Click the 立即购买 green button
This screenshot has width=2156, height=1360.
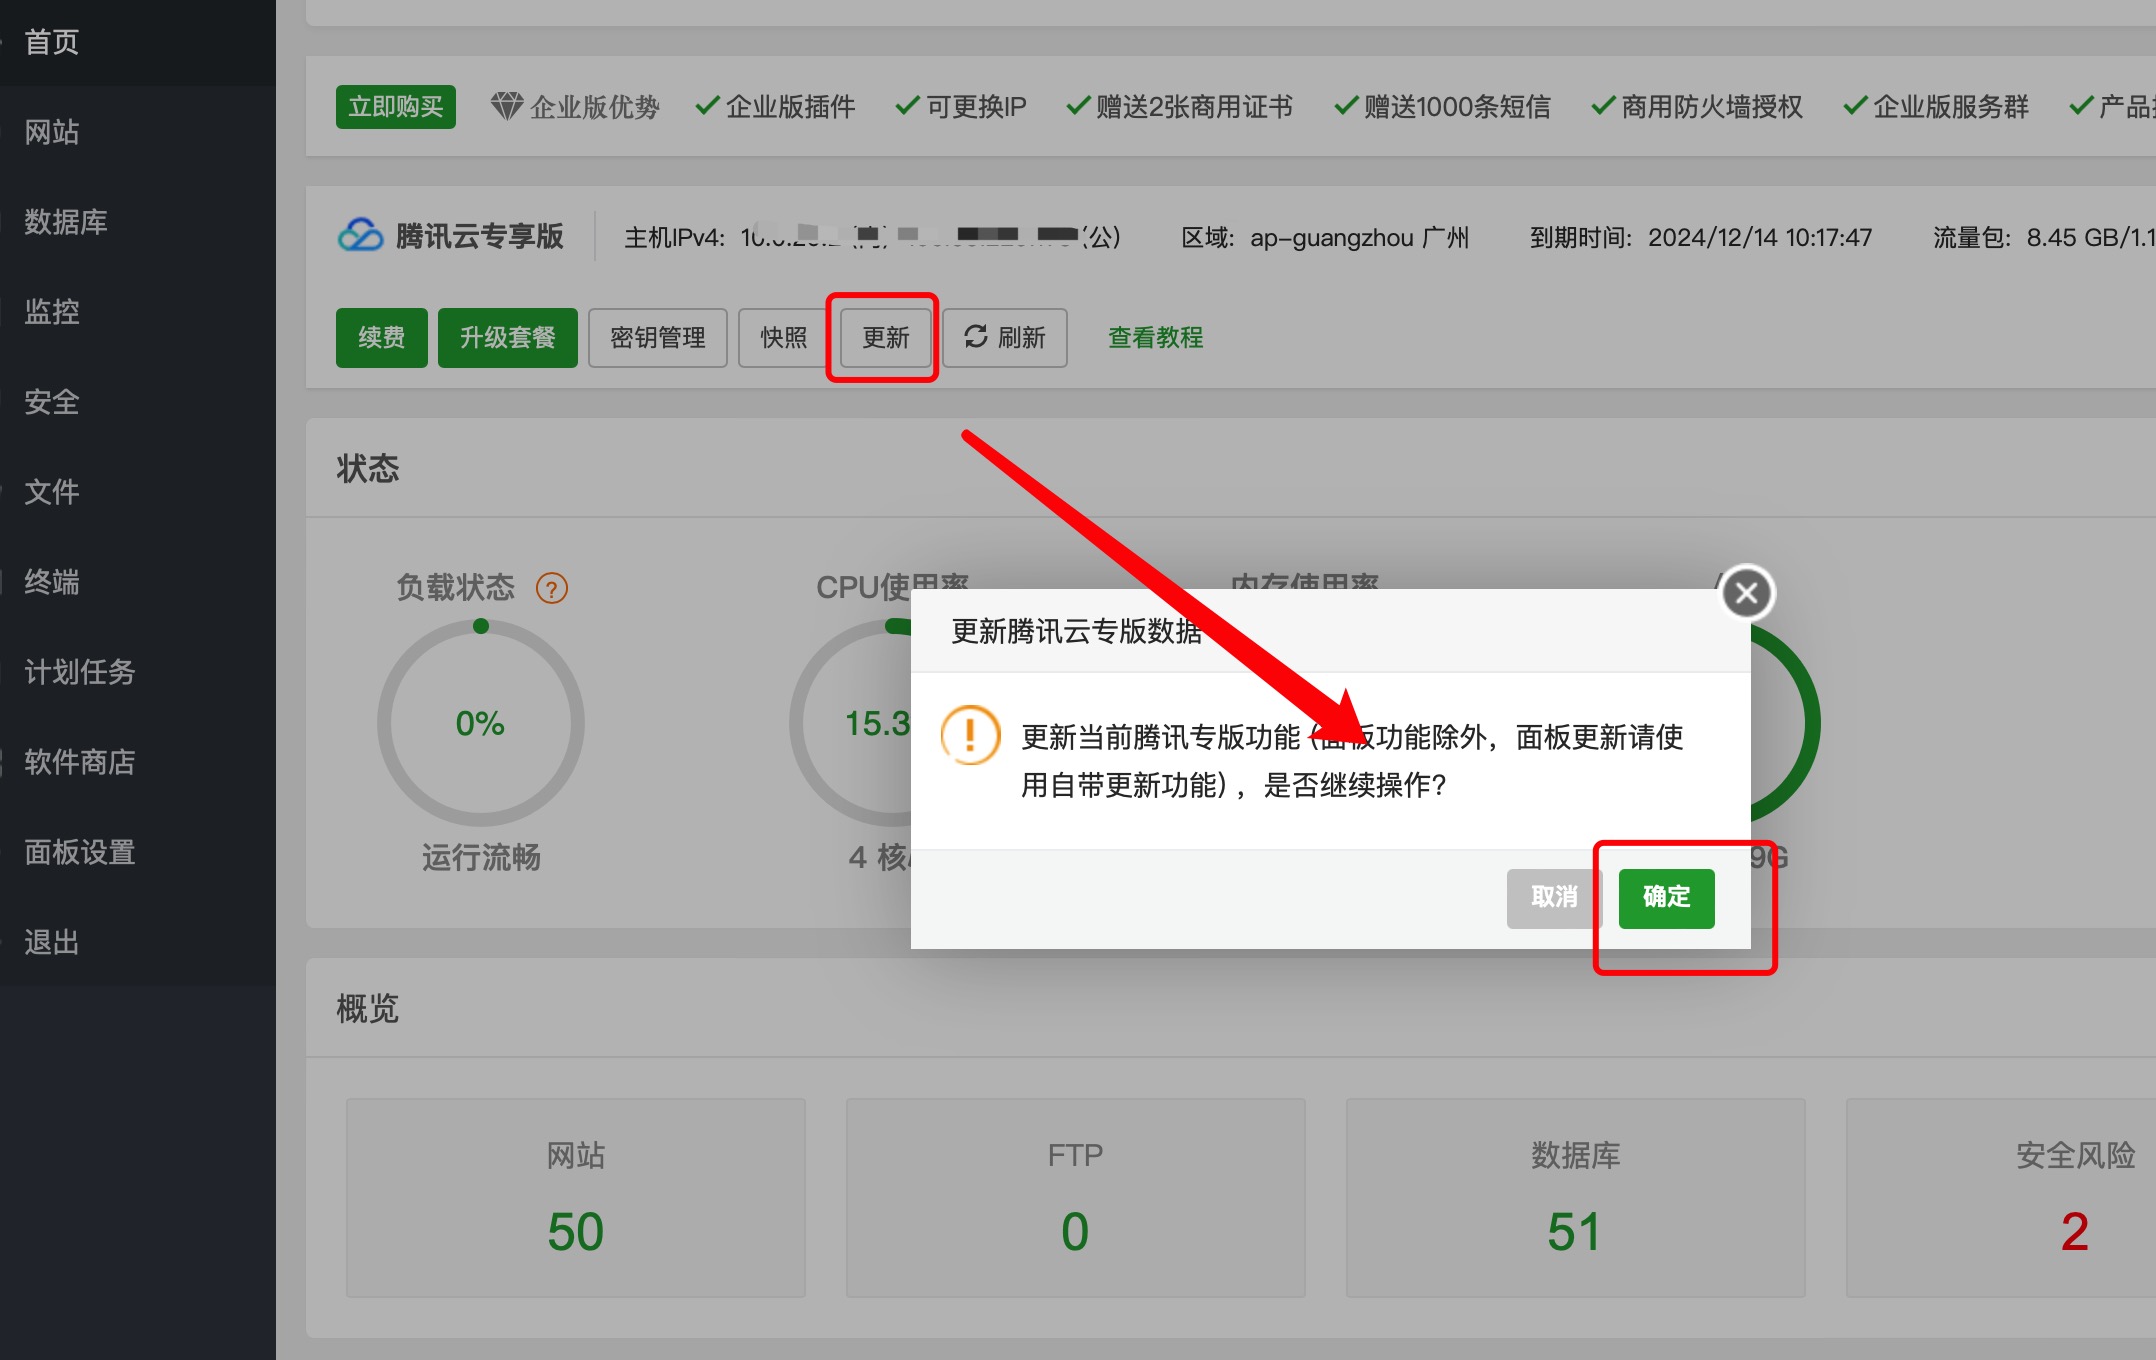click(396, 106)
